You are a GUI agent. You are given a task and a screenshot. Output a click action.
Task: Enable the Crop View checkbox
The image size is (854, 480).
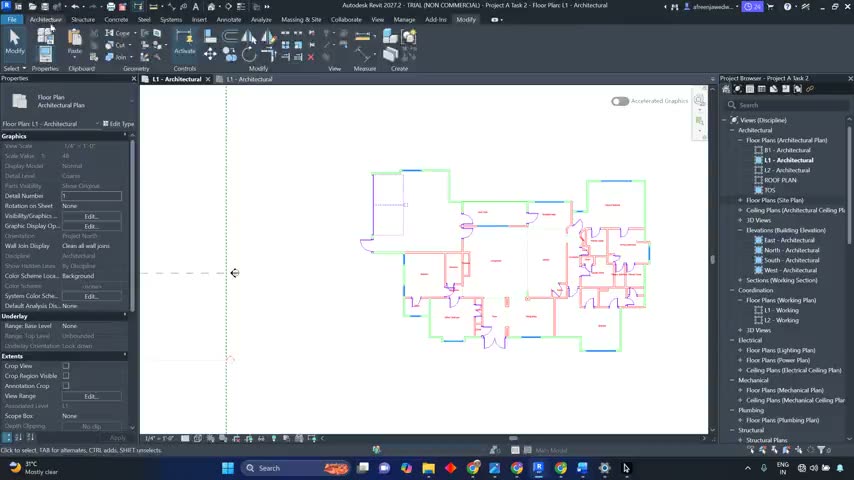66,366
